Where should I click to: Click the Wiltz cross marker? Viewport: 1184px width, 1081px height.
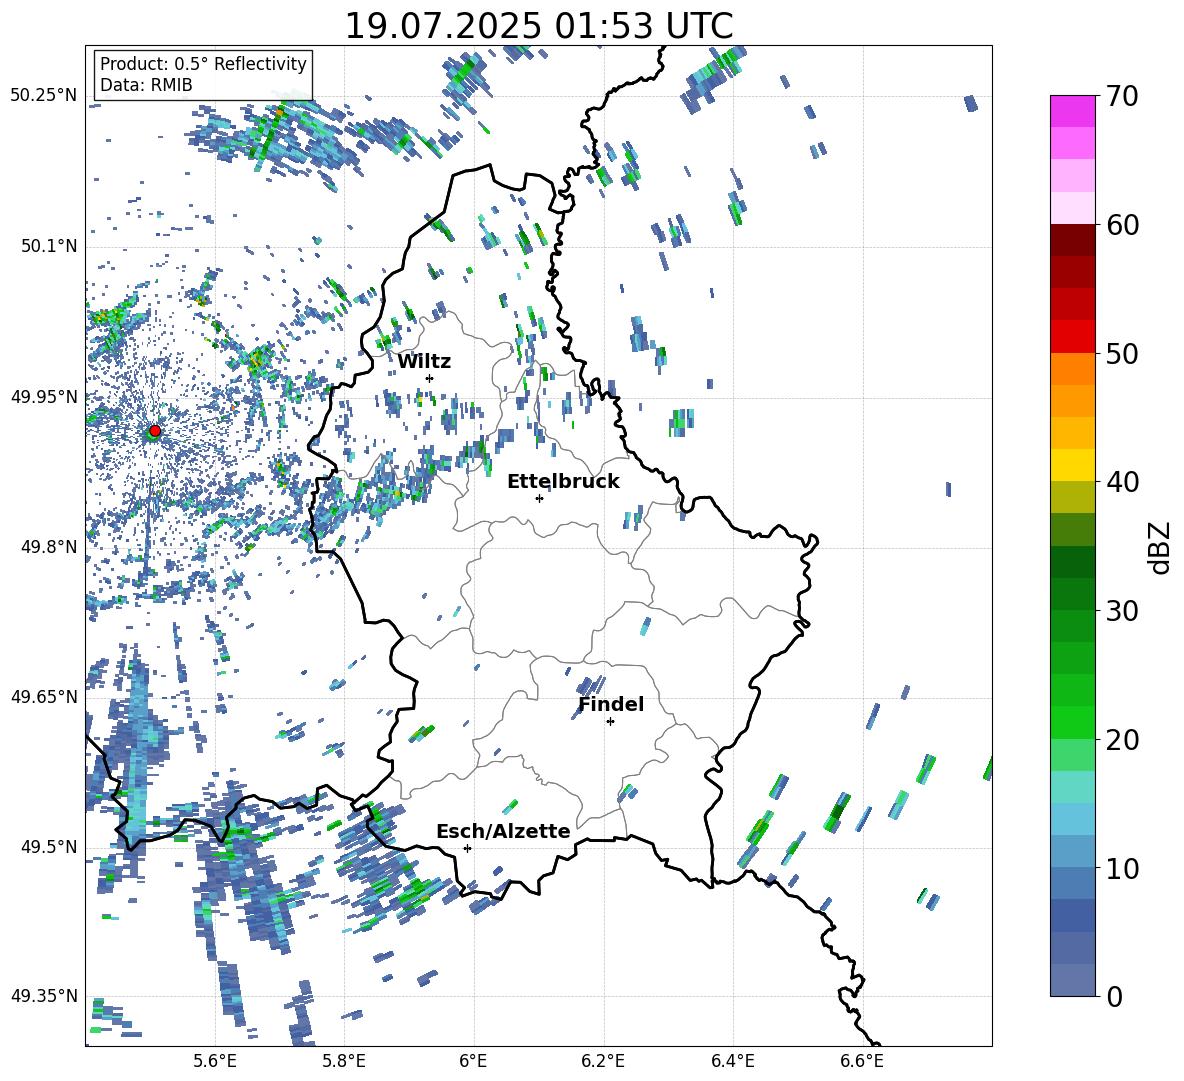pos(430,378)
